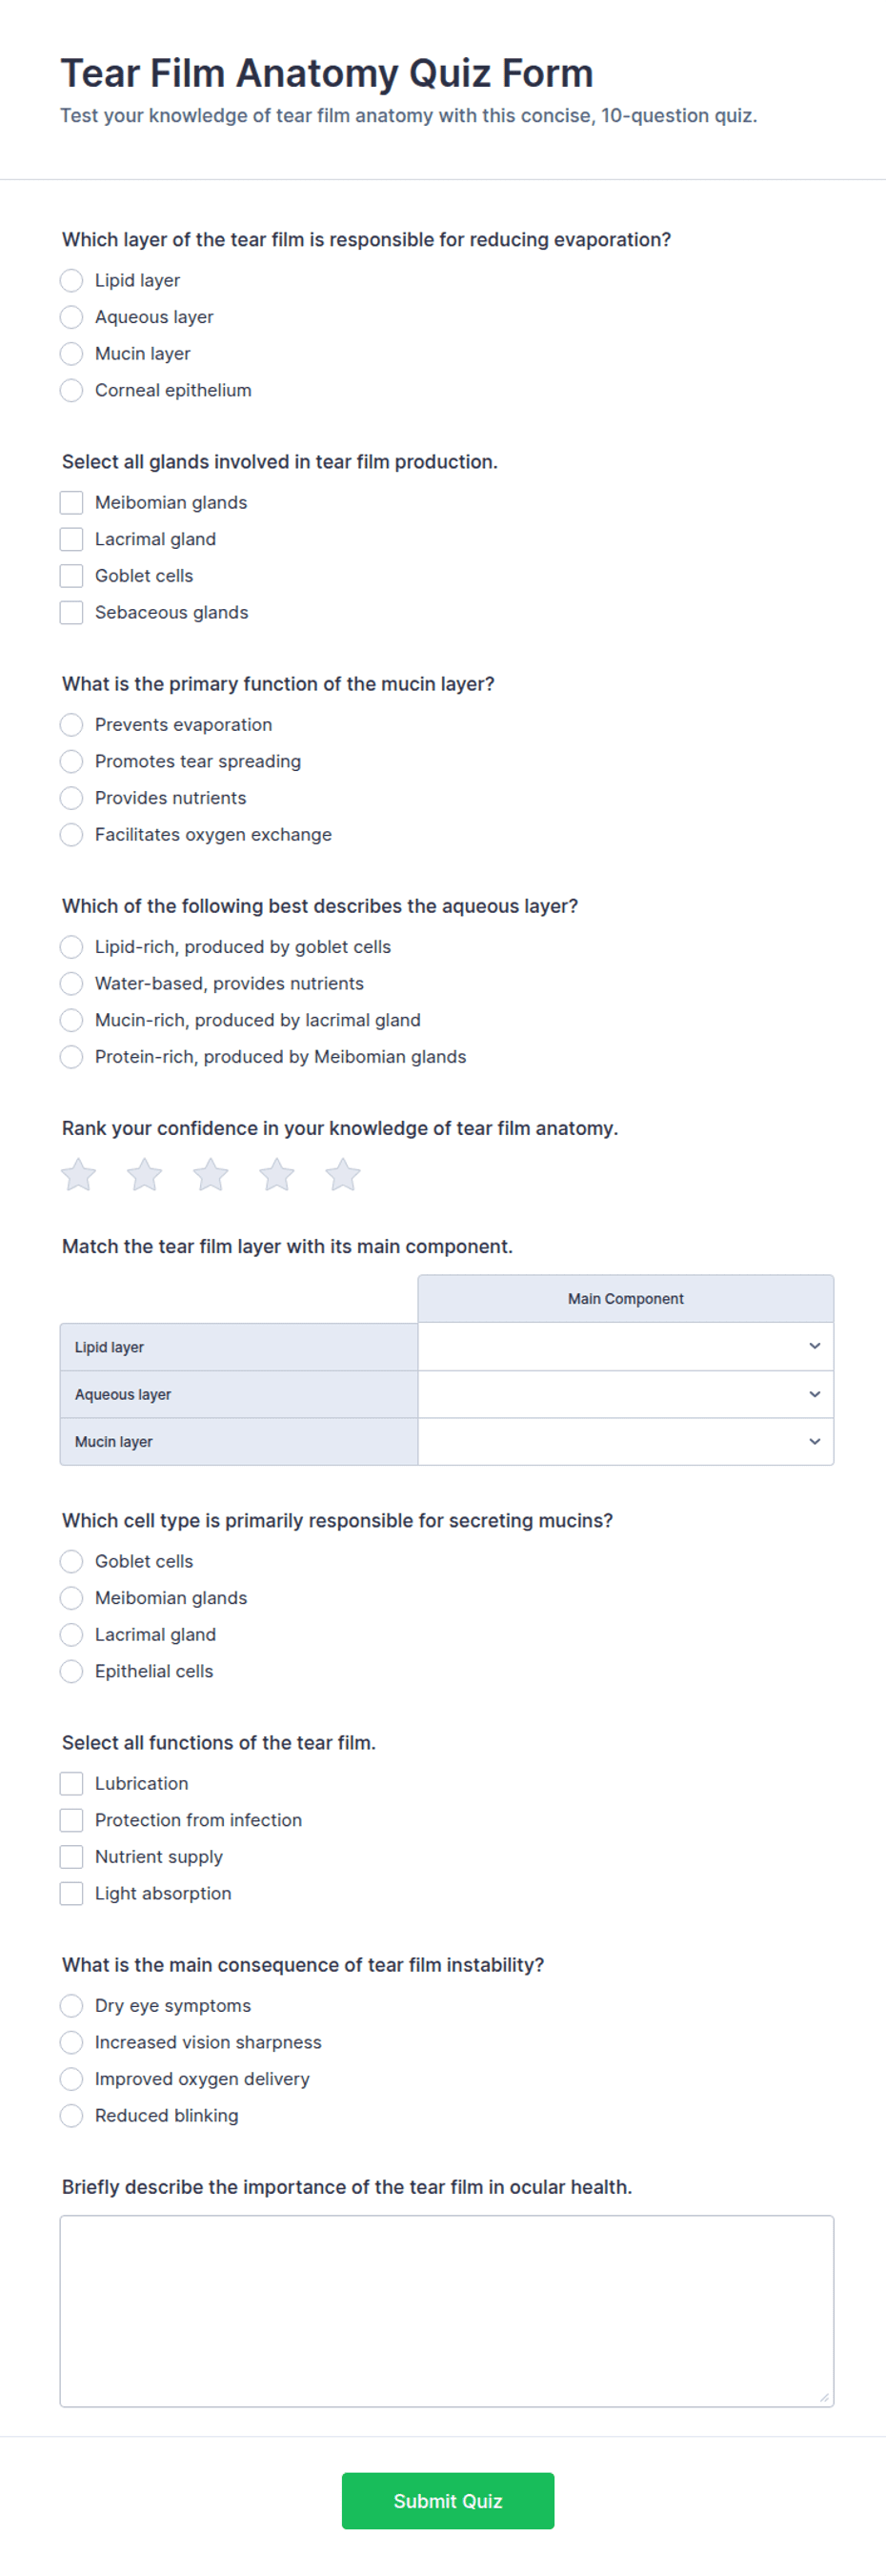The width and height of the screenshot is (886, 2576).
Task: Open the Lipid layer main component dropdown
Action: 625,1346
